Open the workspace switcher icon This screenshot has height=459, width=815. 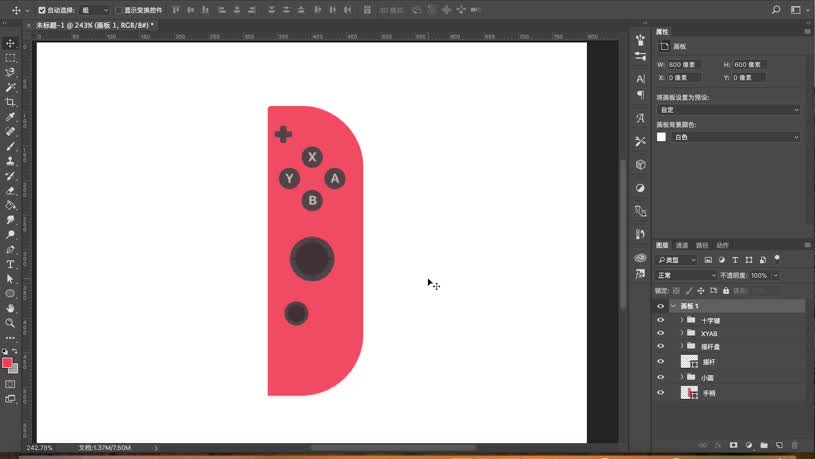795,10
